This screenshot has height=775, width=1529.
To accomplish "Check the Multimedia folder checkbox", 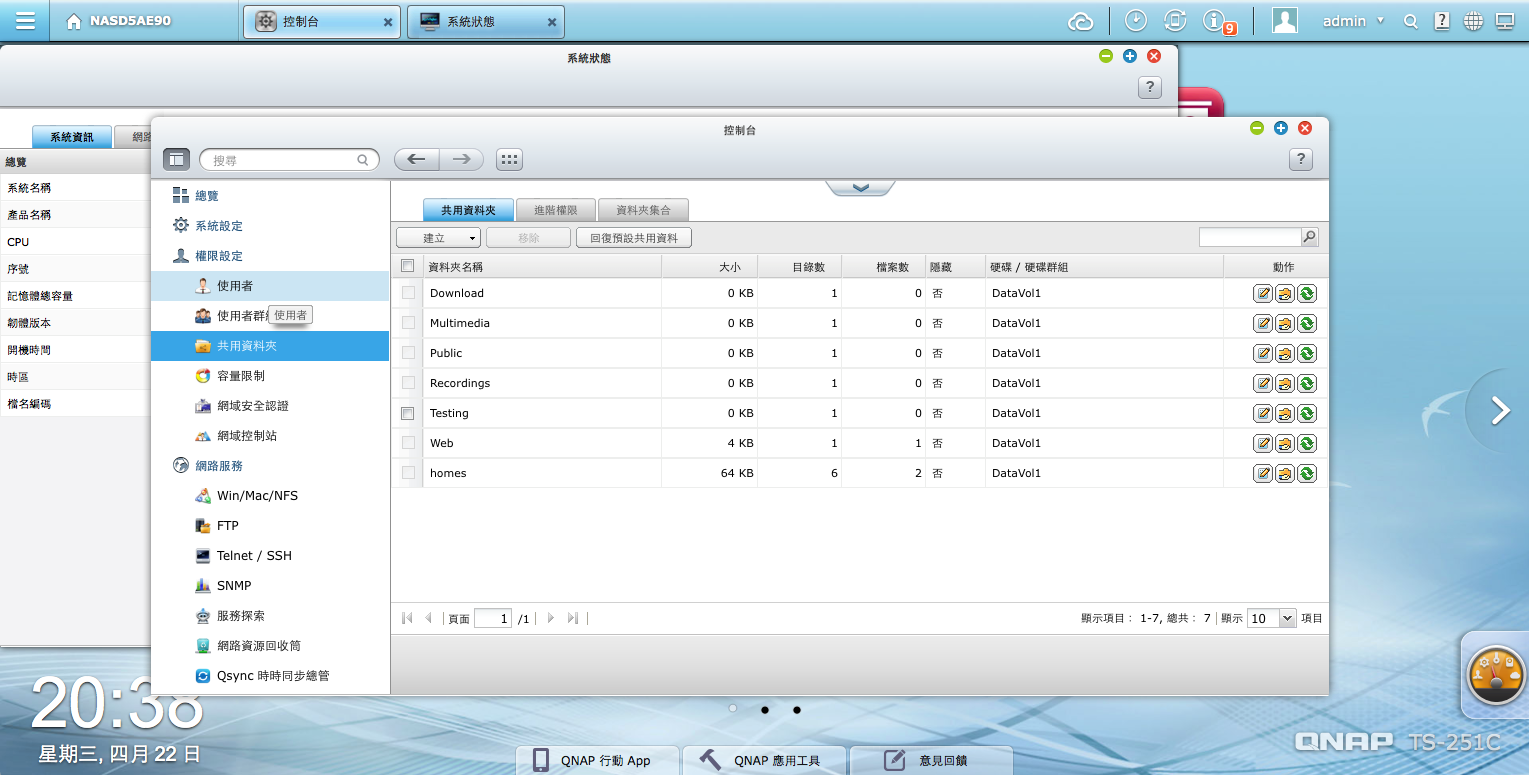I will click(x=407, y=323).
